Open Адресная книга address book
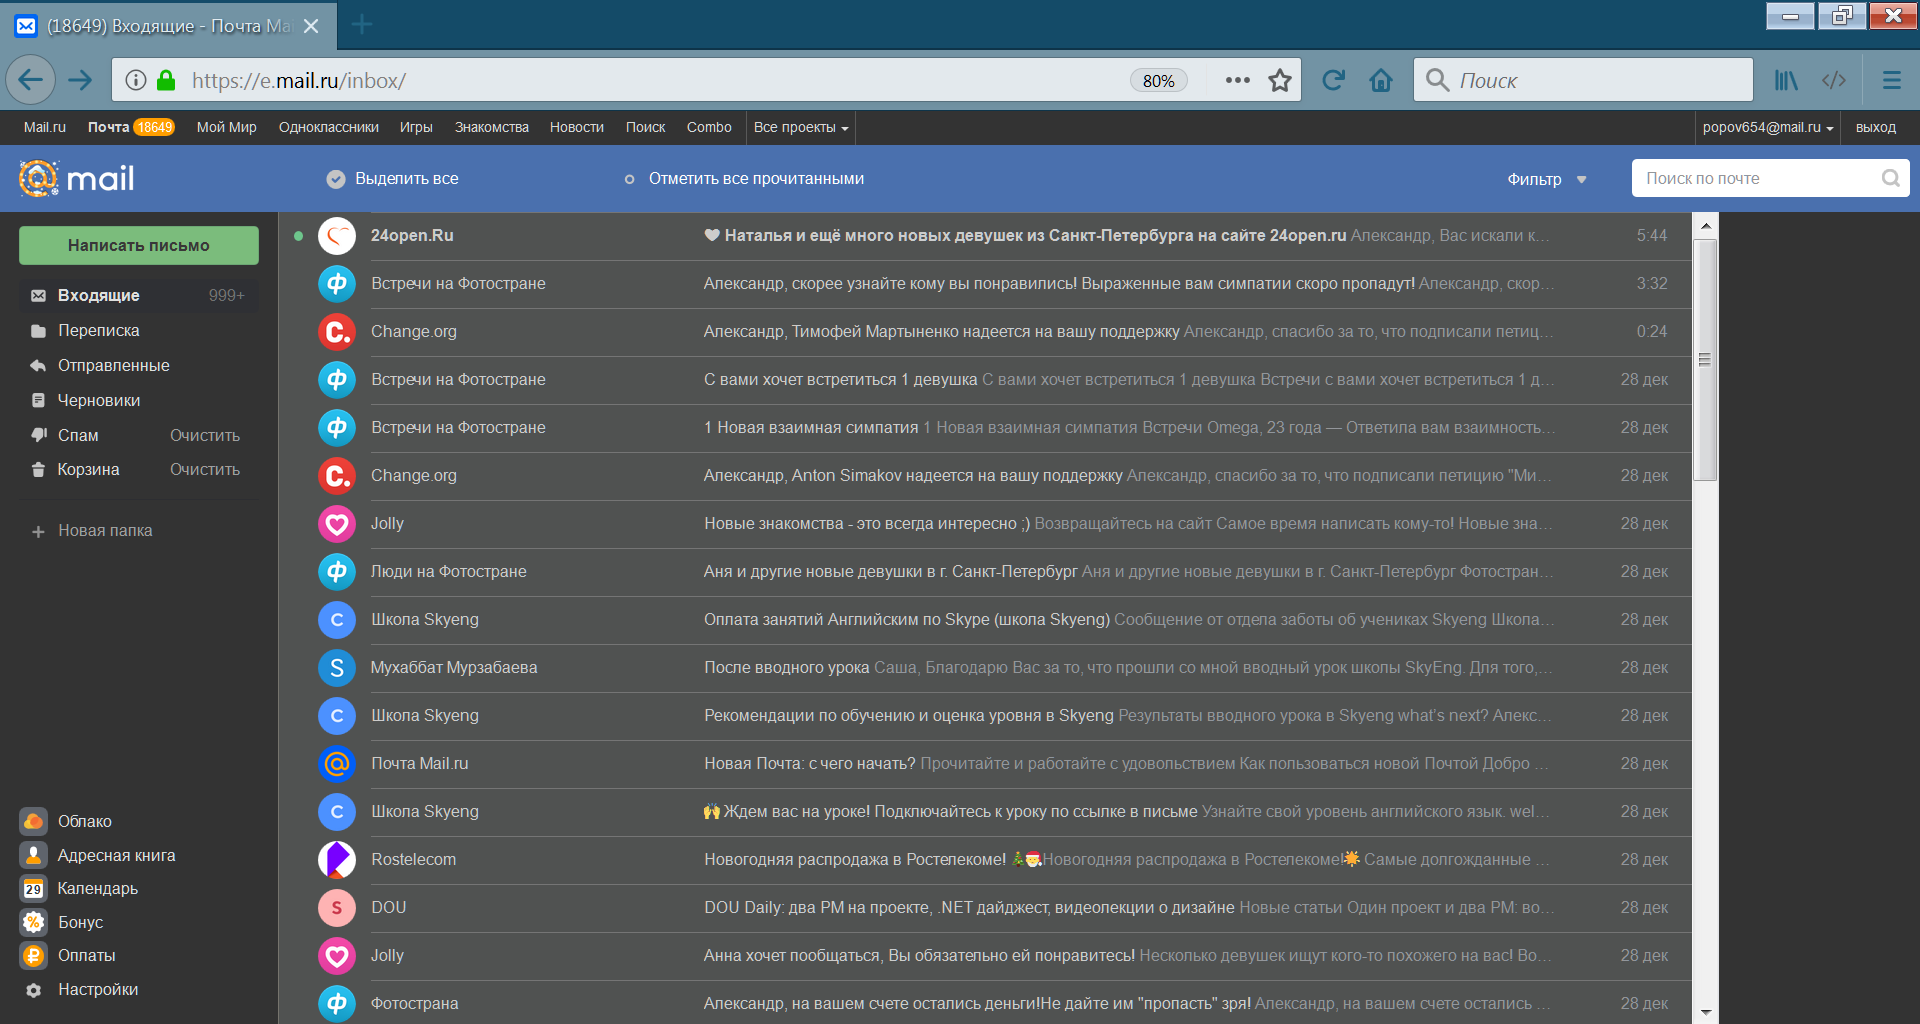Viewport: 1920px width, 1024px height. click(98, 855)
